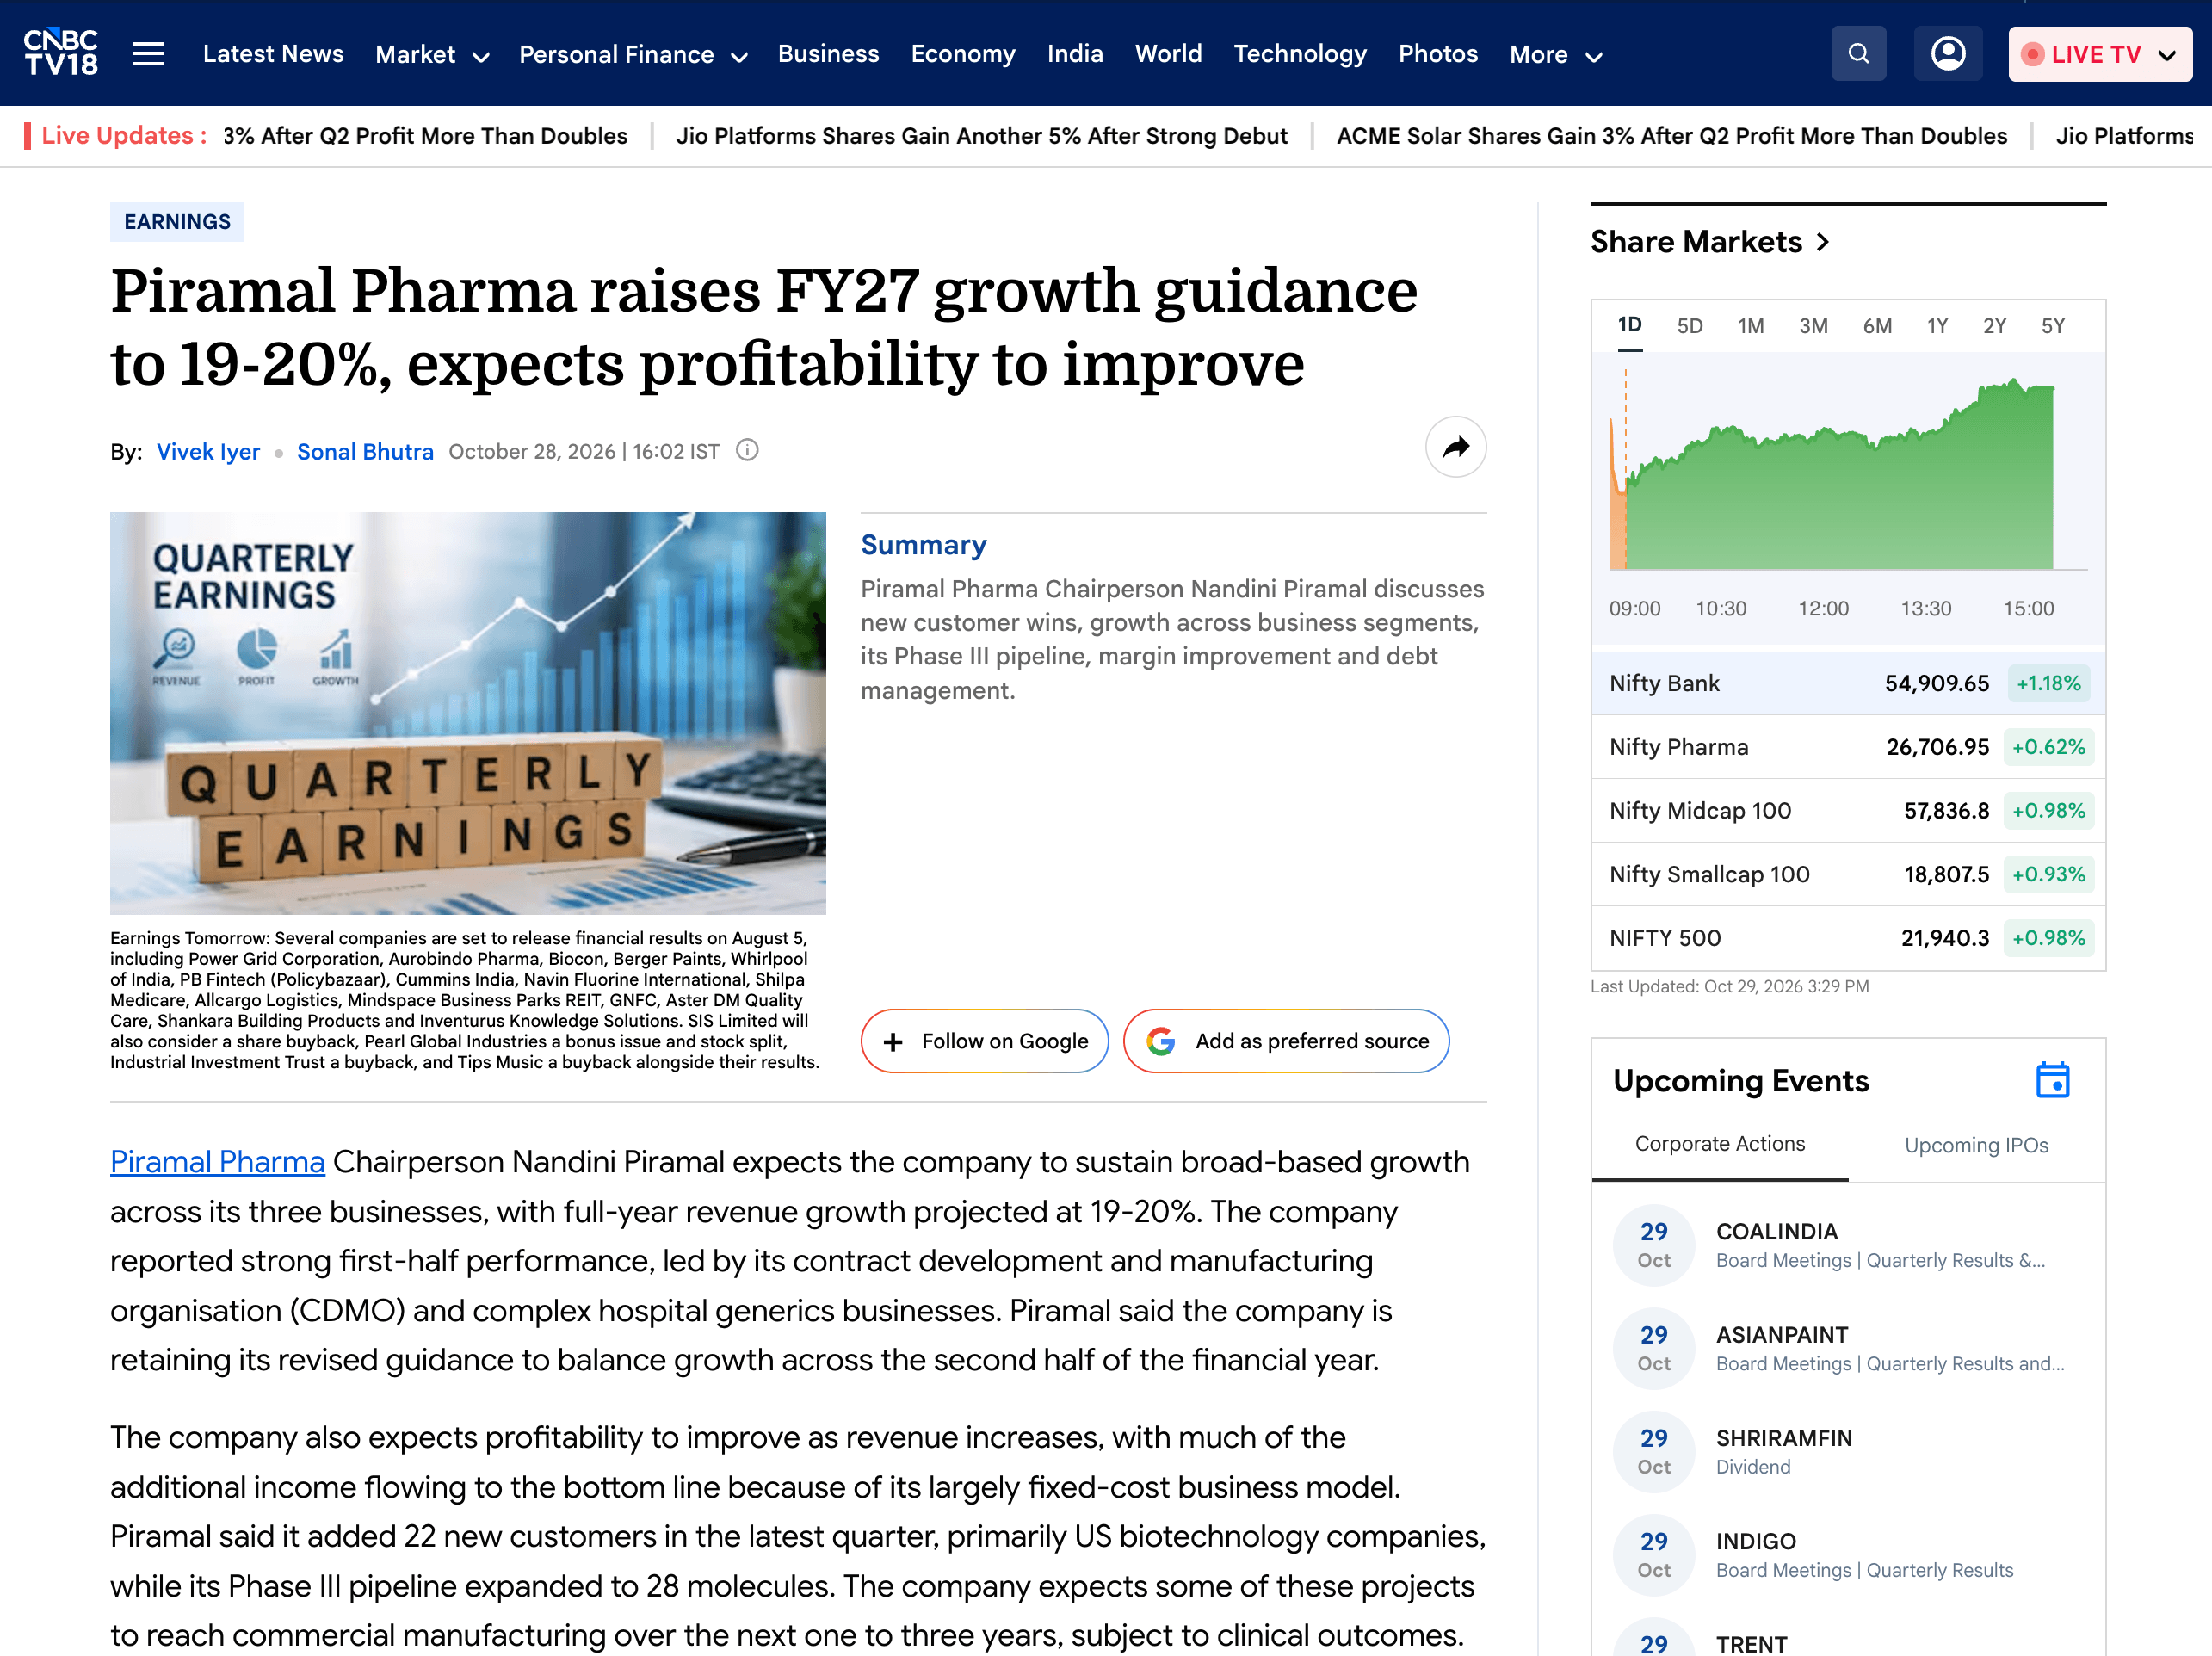Screen dimensions: 2212x1656
Task: Open the calendar icon in Upcoming Events
Action: tap(2052, 1080)
